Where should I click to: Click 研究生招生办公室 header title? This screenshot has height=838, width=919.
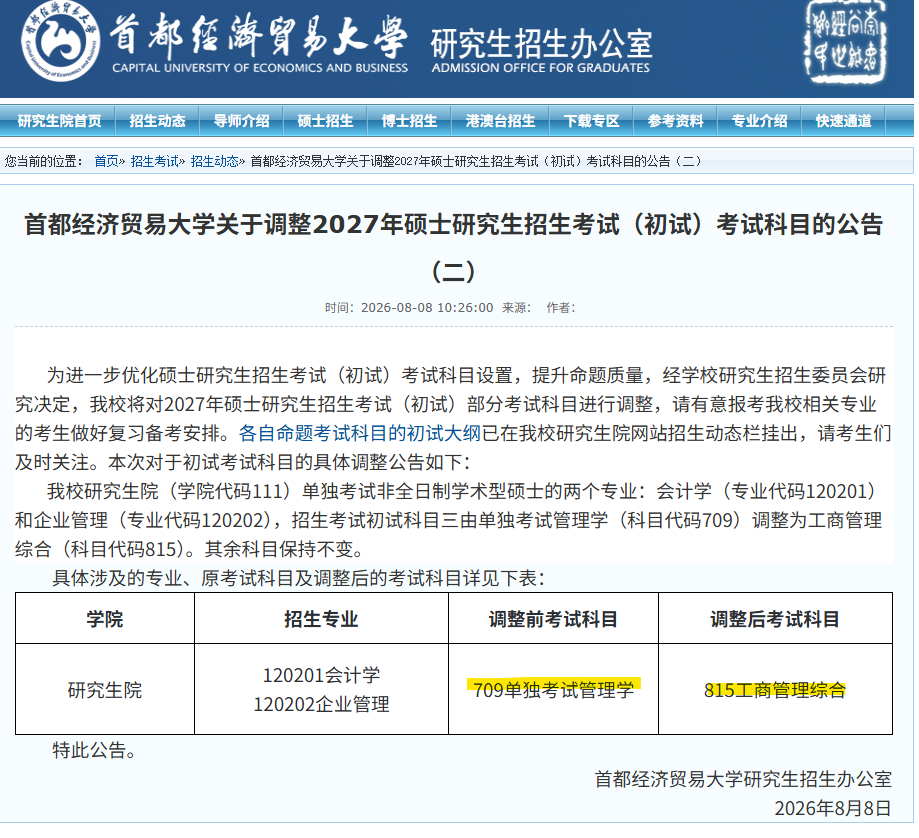(x=542, y=44)
